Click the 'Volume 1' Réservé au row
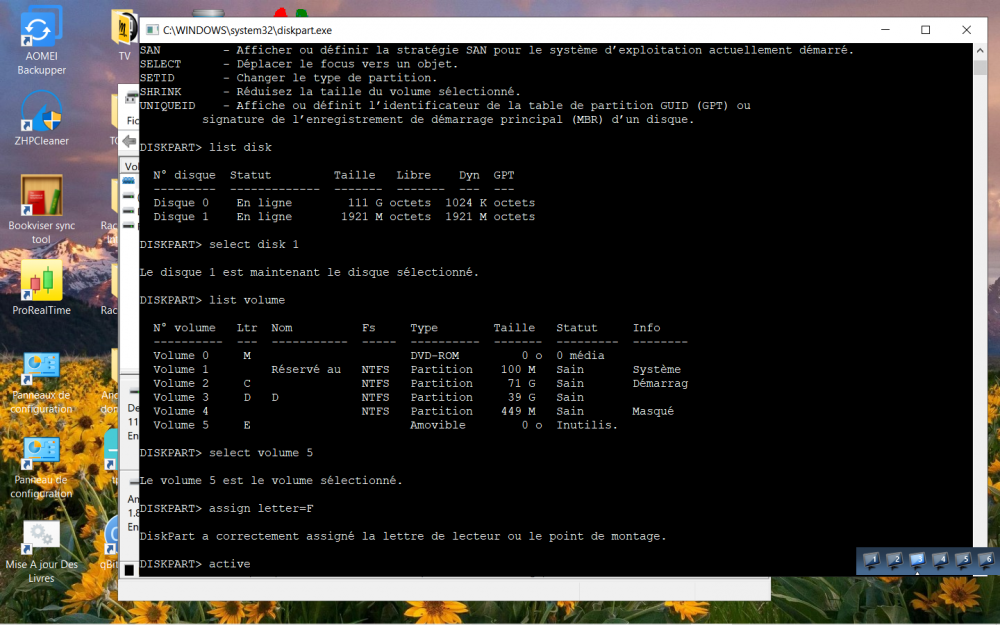This screenshot has width=1000, height=625. pyautogui.click(x=417, y=369)
